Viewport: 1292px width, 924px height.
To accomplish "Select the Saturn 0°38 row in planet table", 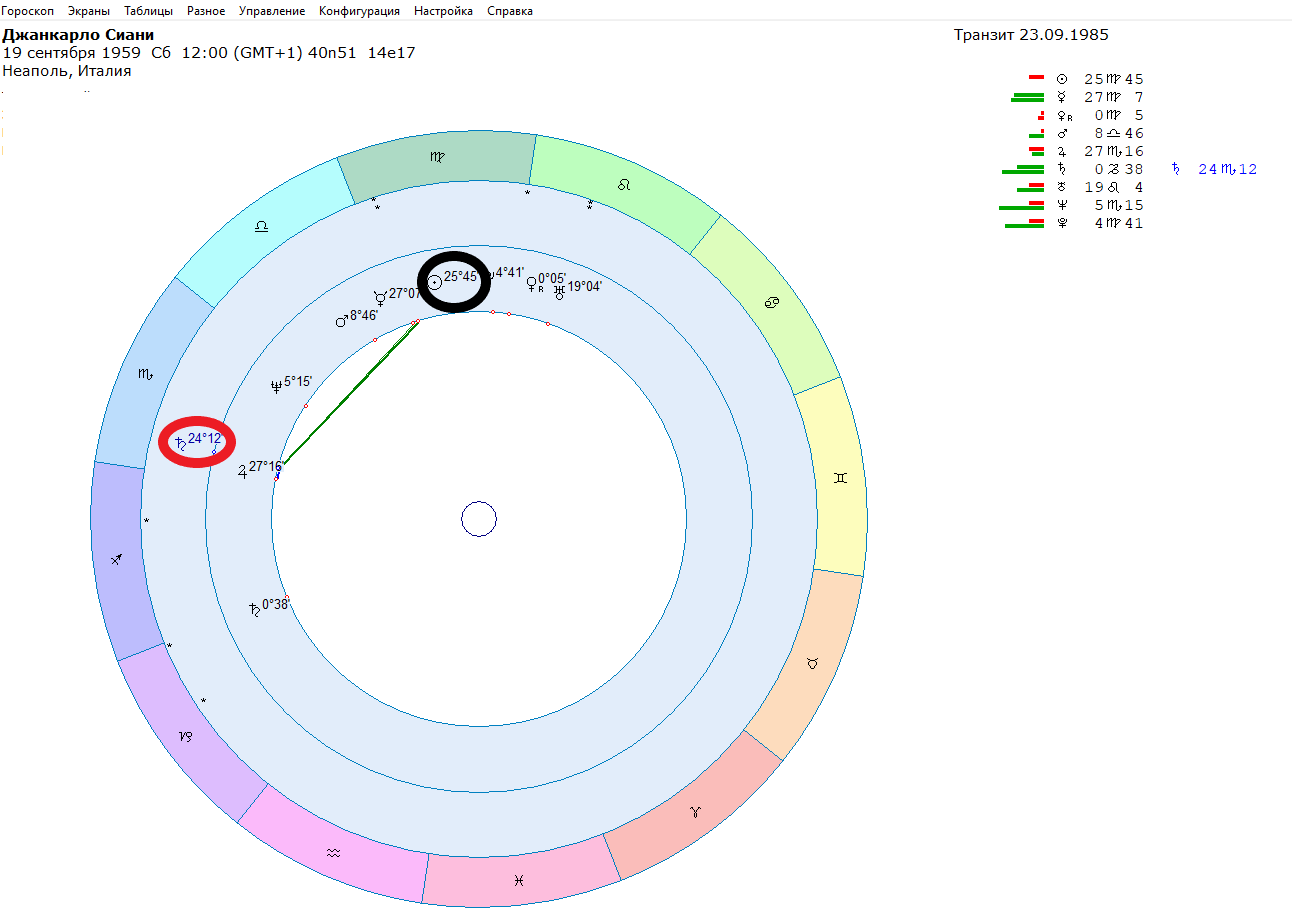I will (1073, 169).
